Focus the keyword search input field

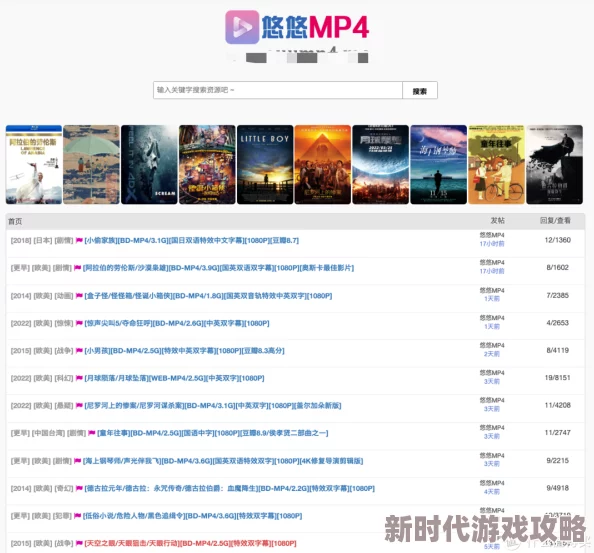click(278, 90)
